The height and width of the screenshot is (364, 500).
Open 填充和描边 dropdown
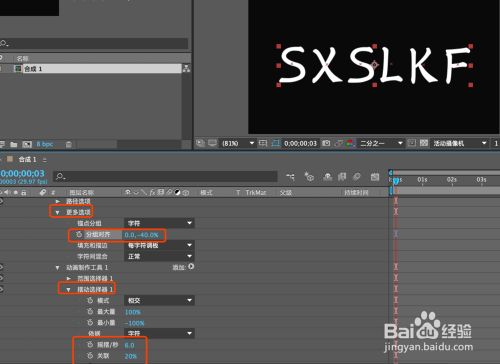pos(159,245)
